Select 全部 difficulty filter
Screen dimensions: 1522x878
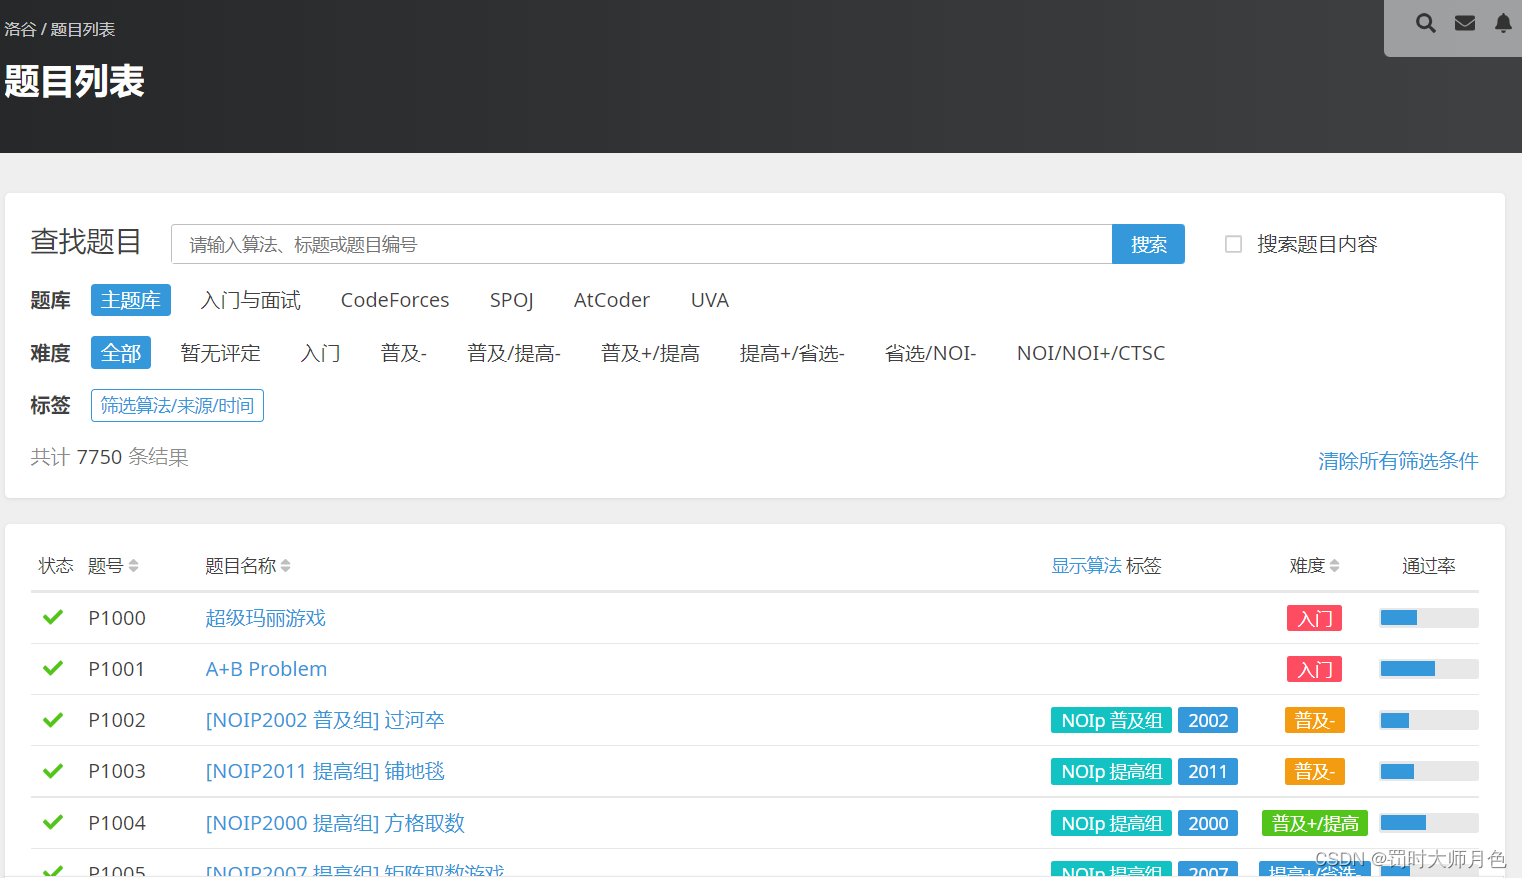(x=121, y=353)
